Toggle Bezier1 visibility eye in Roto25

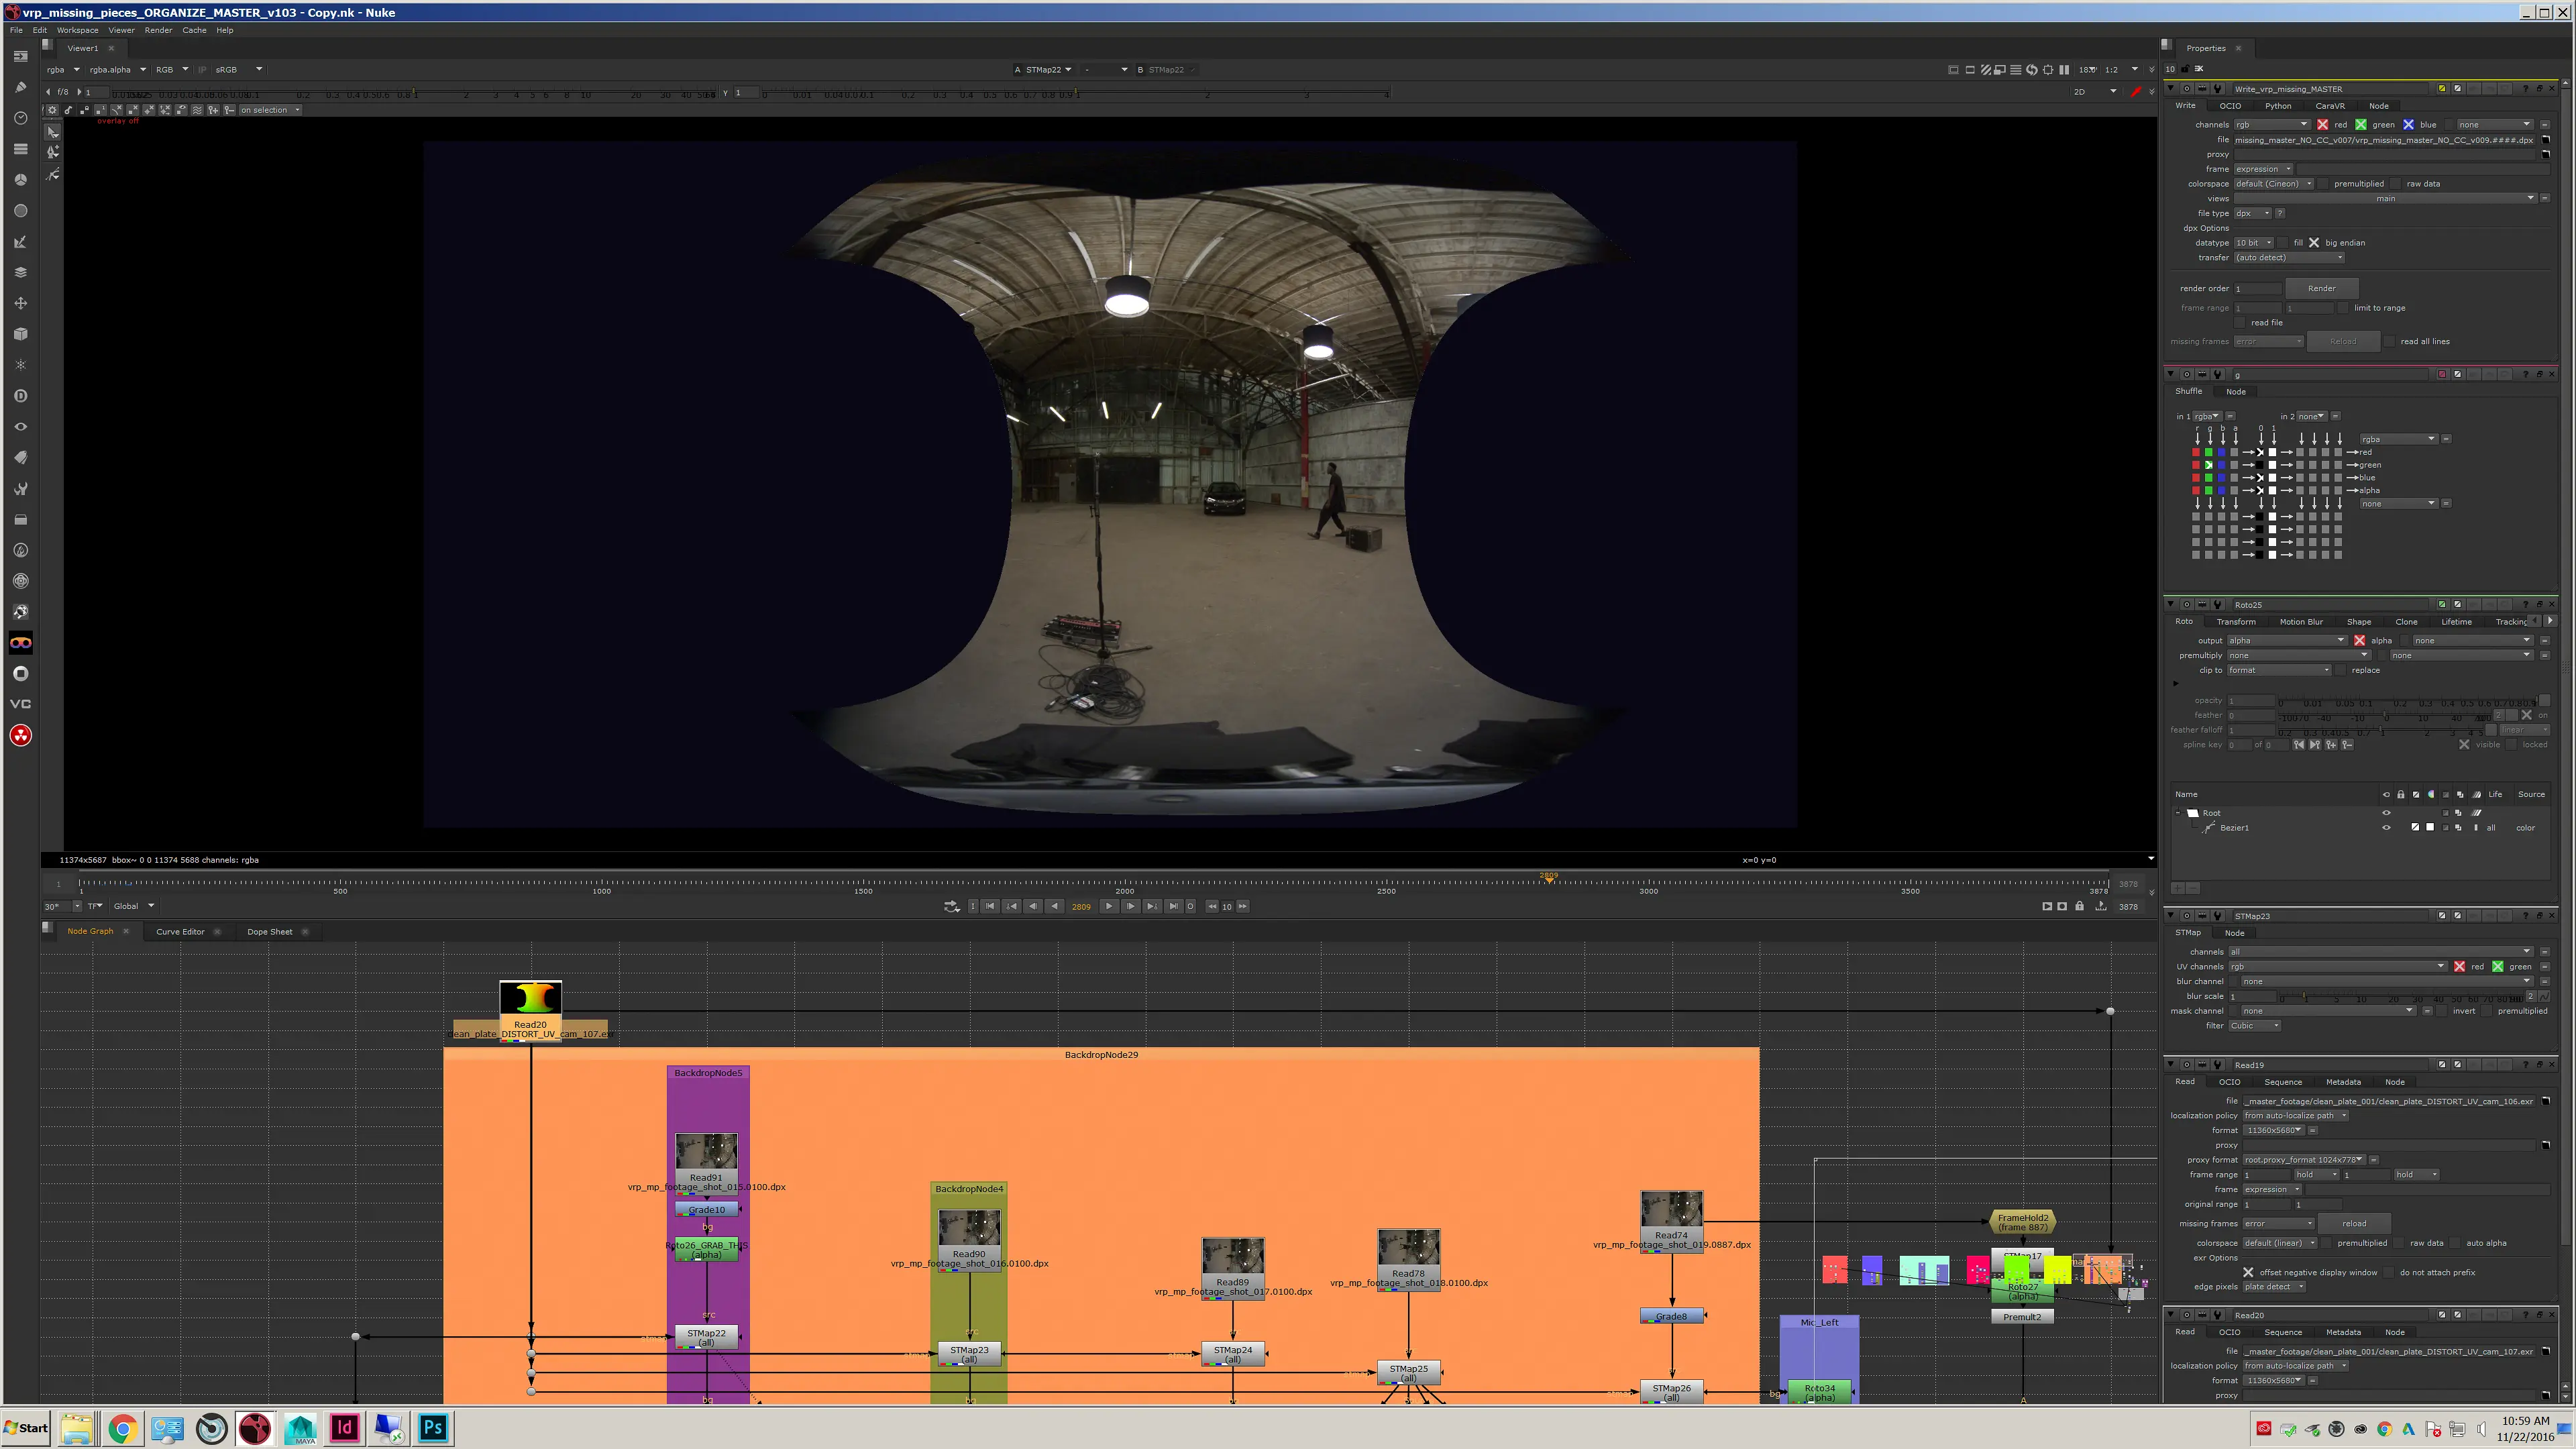click(2386, 828)
